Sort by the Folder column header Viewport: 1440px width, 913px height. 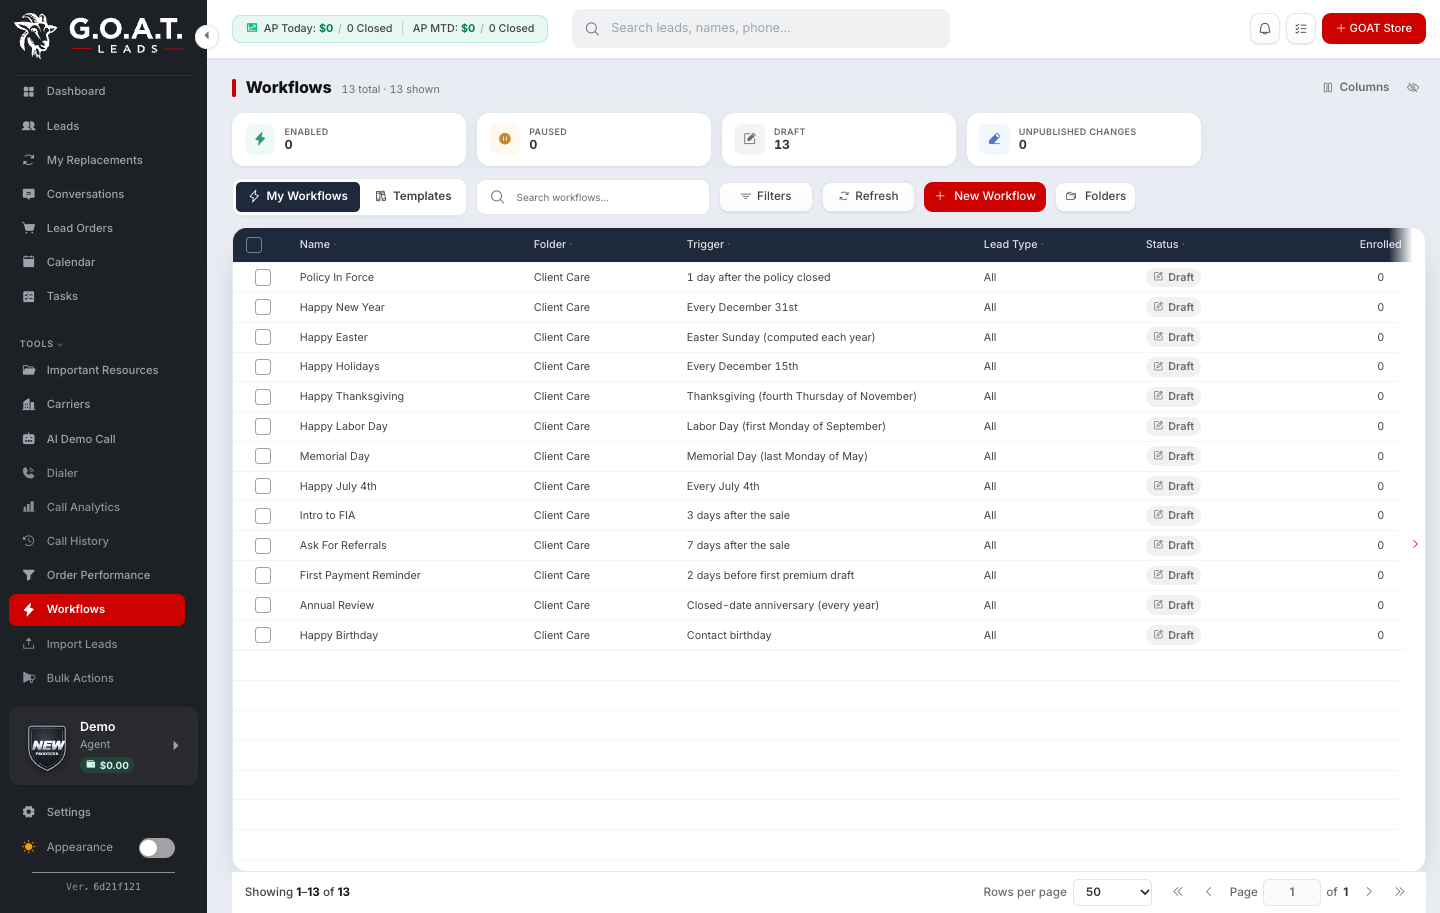[x=551, y=245]
